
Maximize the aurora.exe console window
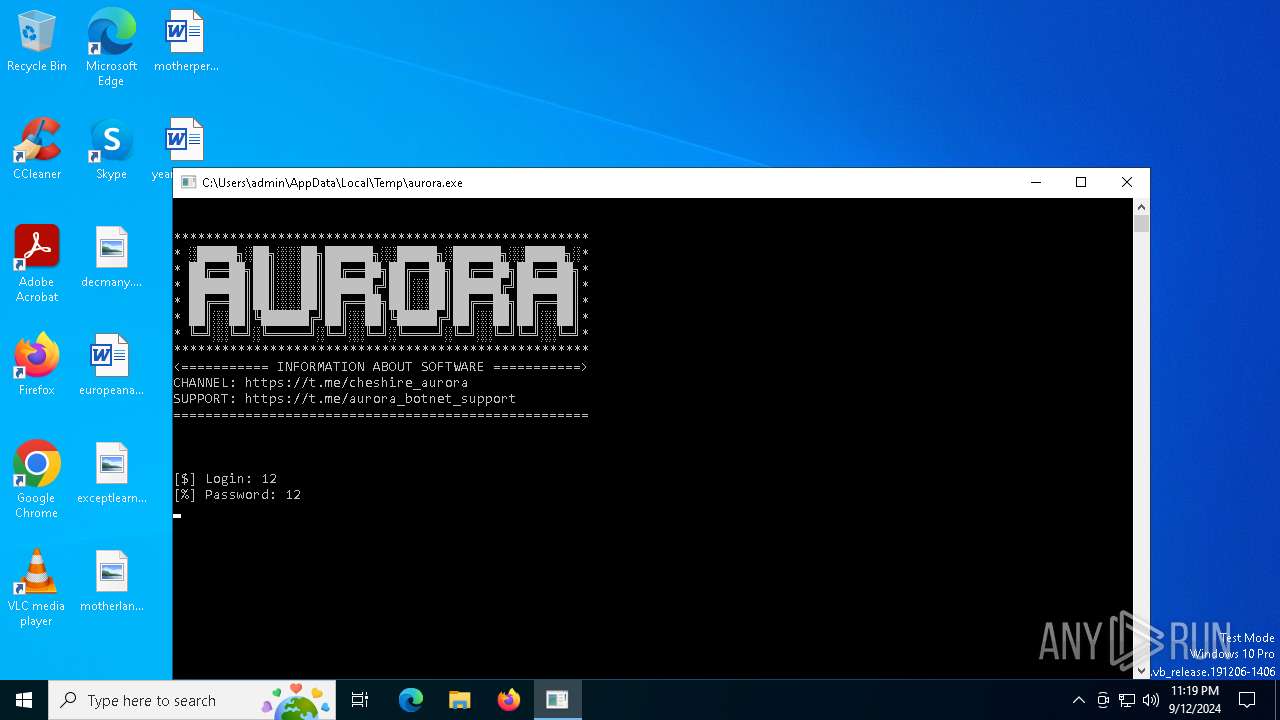click(1081, 182)
